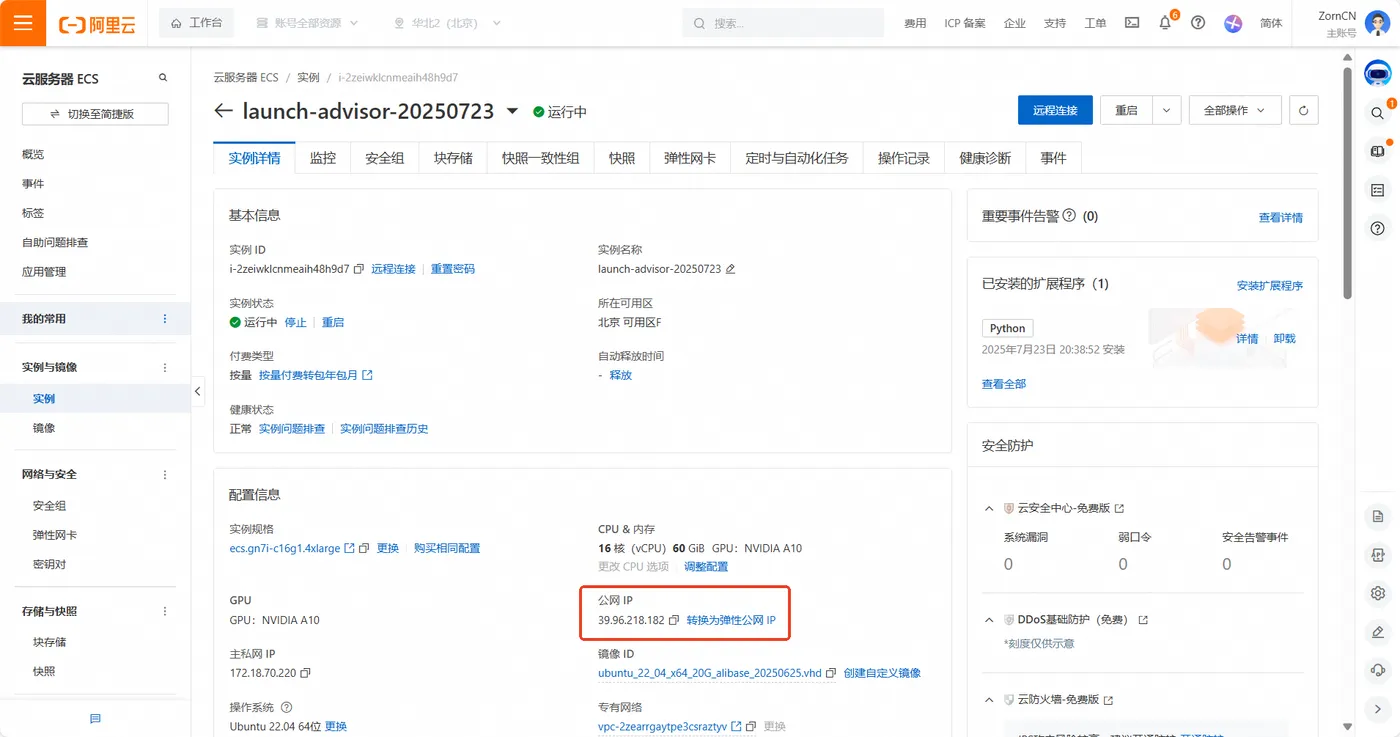Switch to the 安全组 tab

(384, 158)
